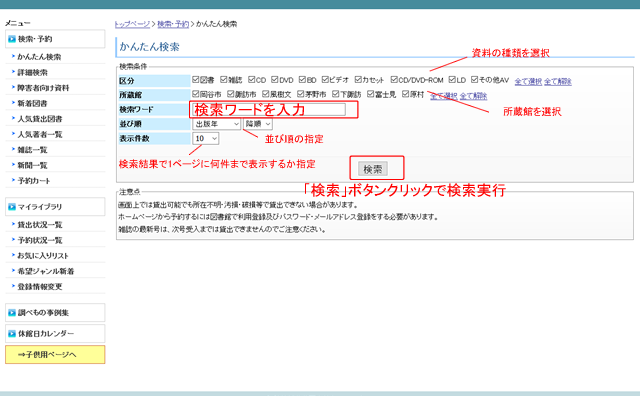The image size is (640, 396).
Task: Open 新聞一覧 in the side menu
Action: (x=33, y=165)
